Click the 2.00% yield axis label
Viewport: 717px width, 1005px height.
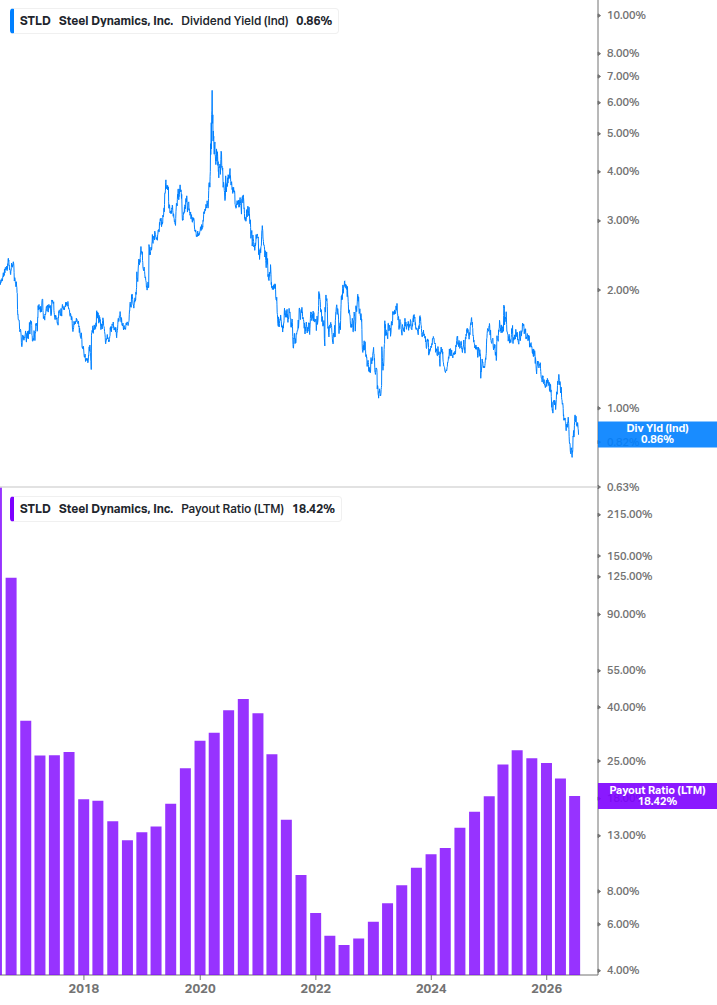point(623,290)
